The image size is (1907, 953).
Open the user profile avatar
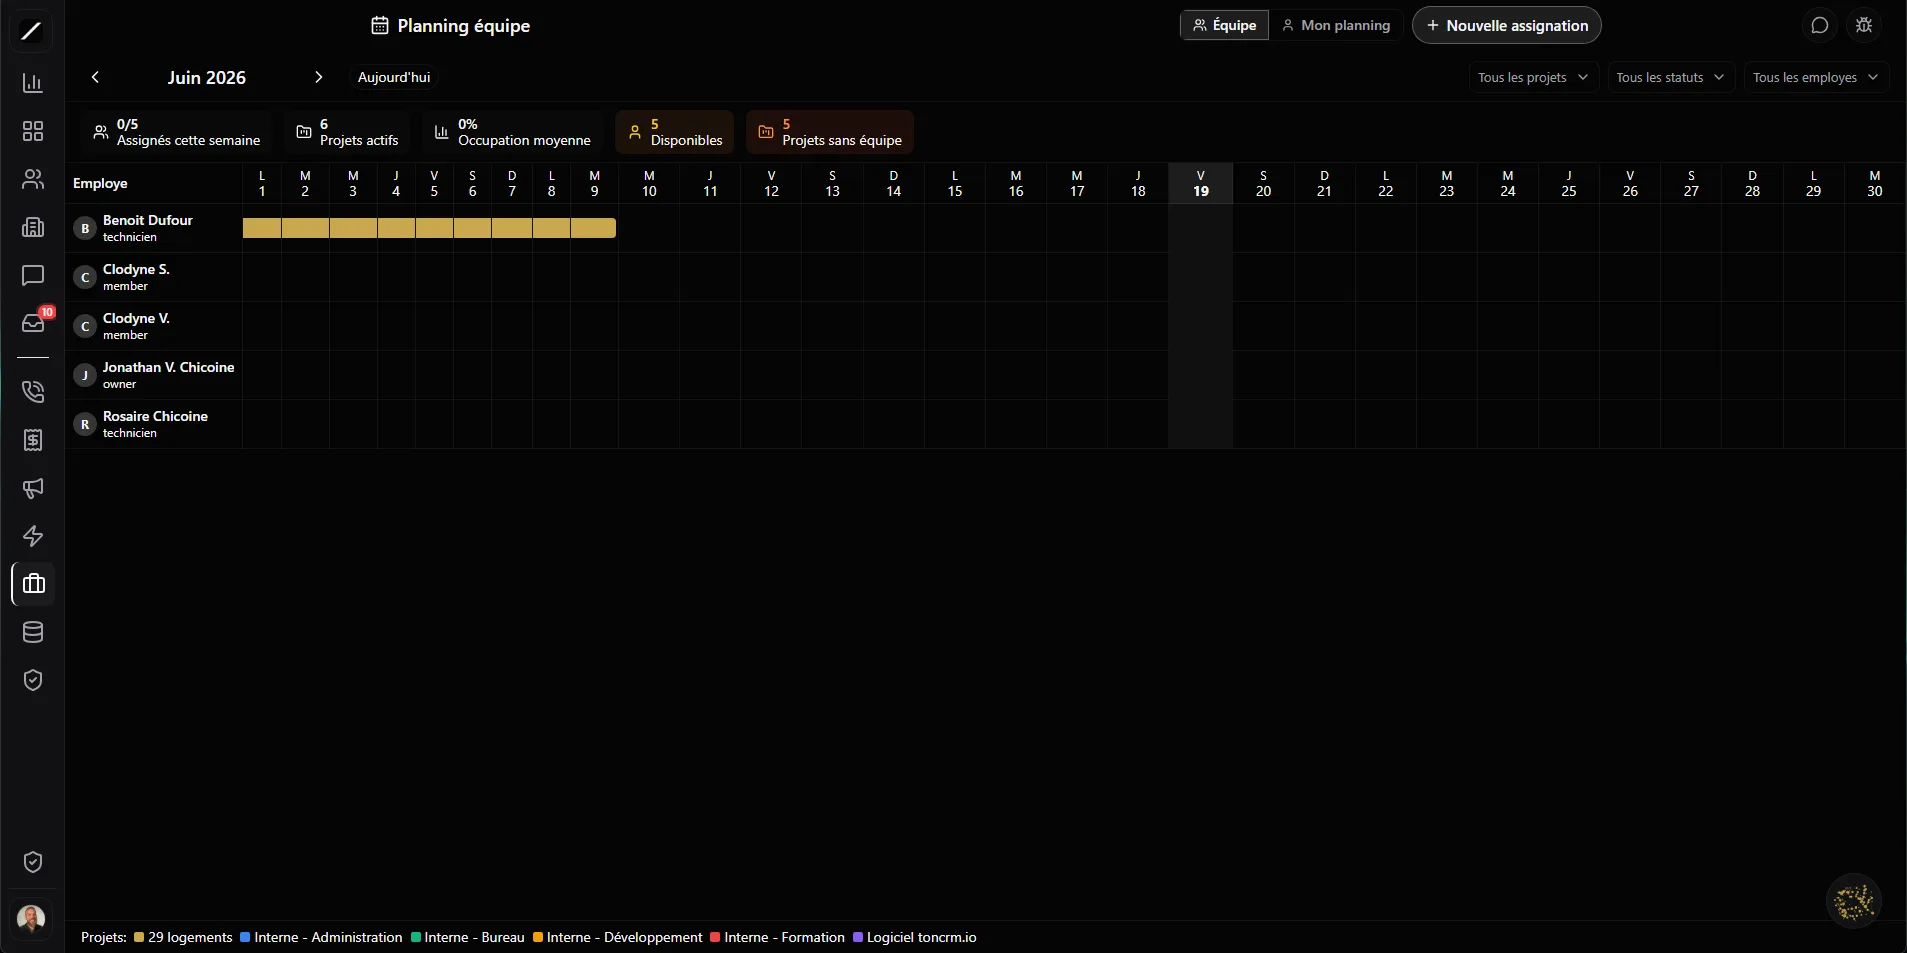pos(31,918)
